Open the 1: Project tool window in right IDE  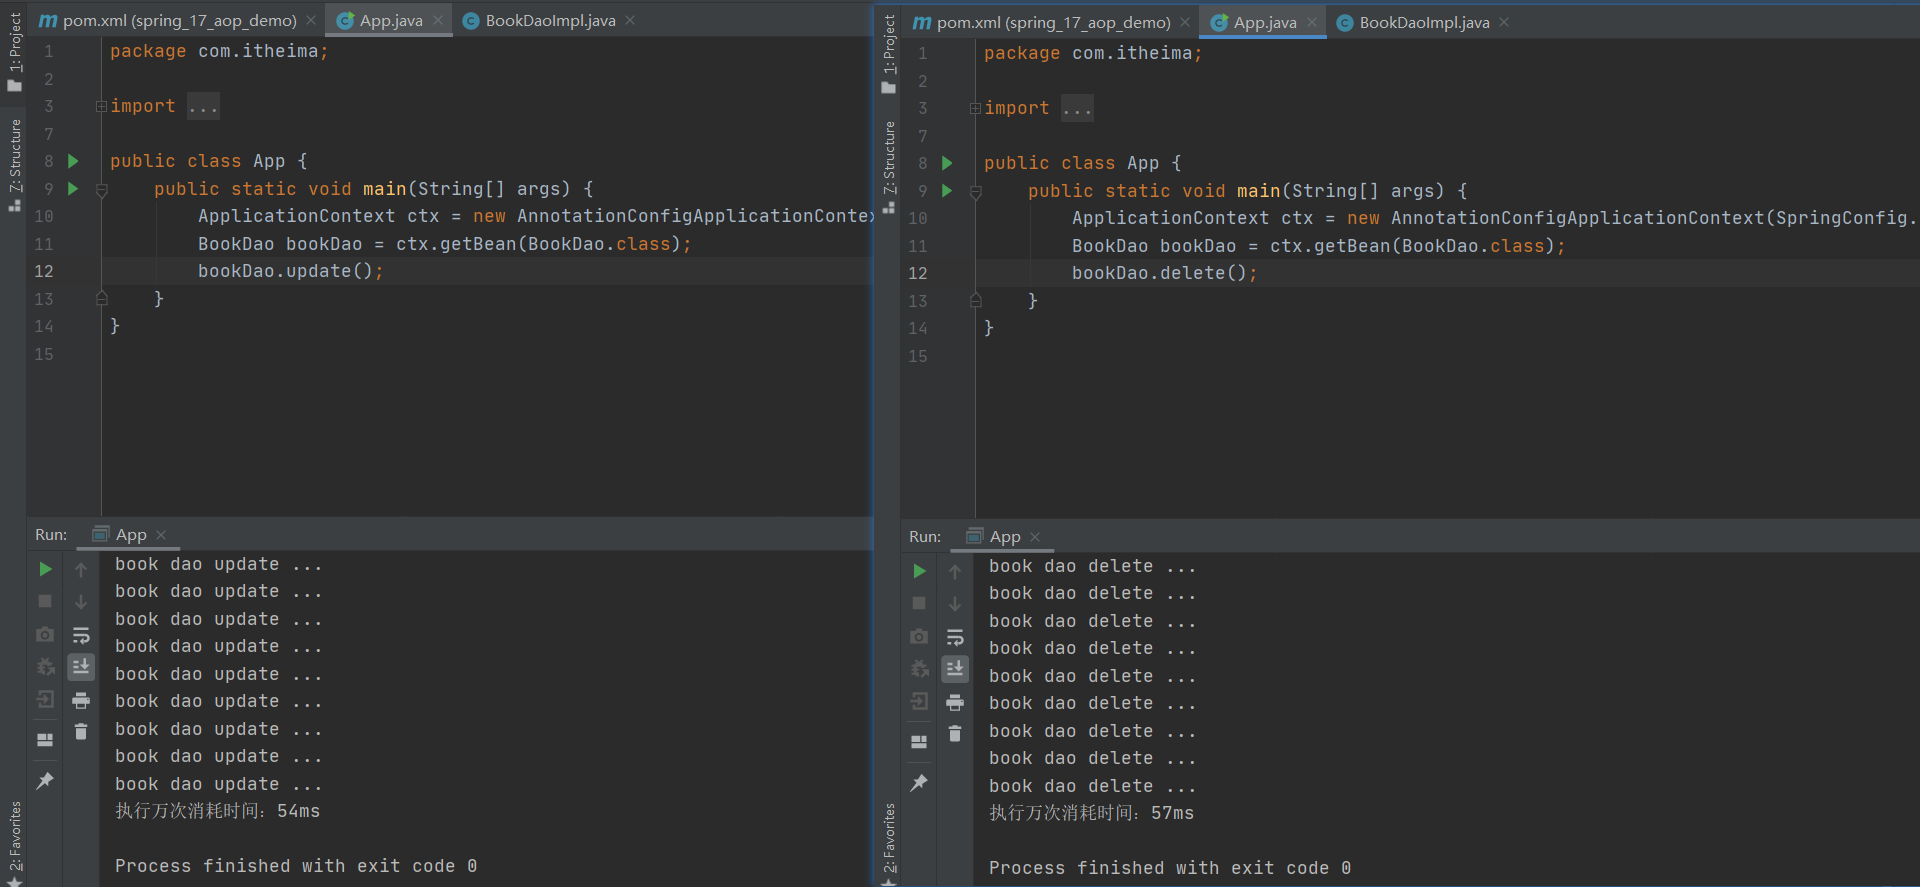(888, 54)
